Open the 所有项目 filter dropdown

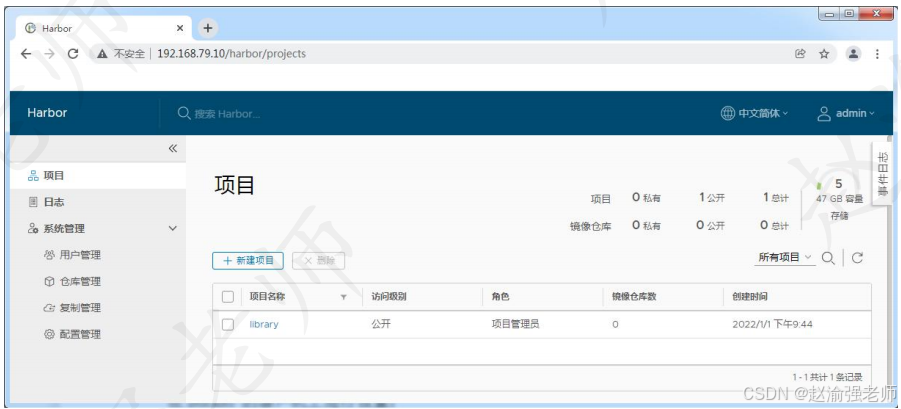[784, 257]
